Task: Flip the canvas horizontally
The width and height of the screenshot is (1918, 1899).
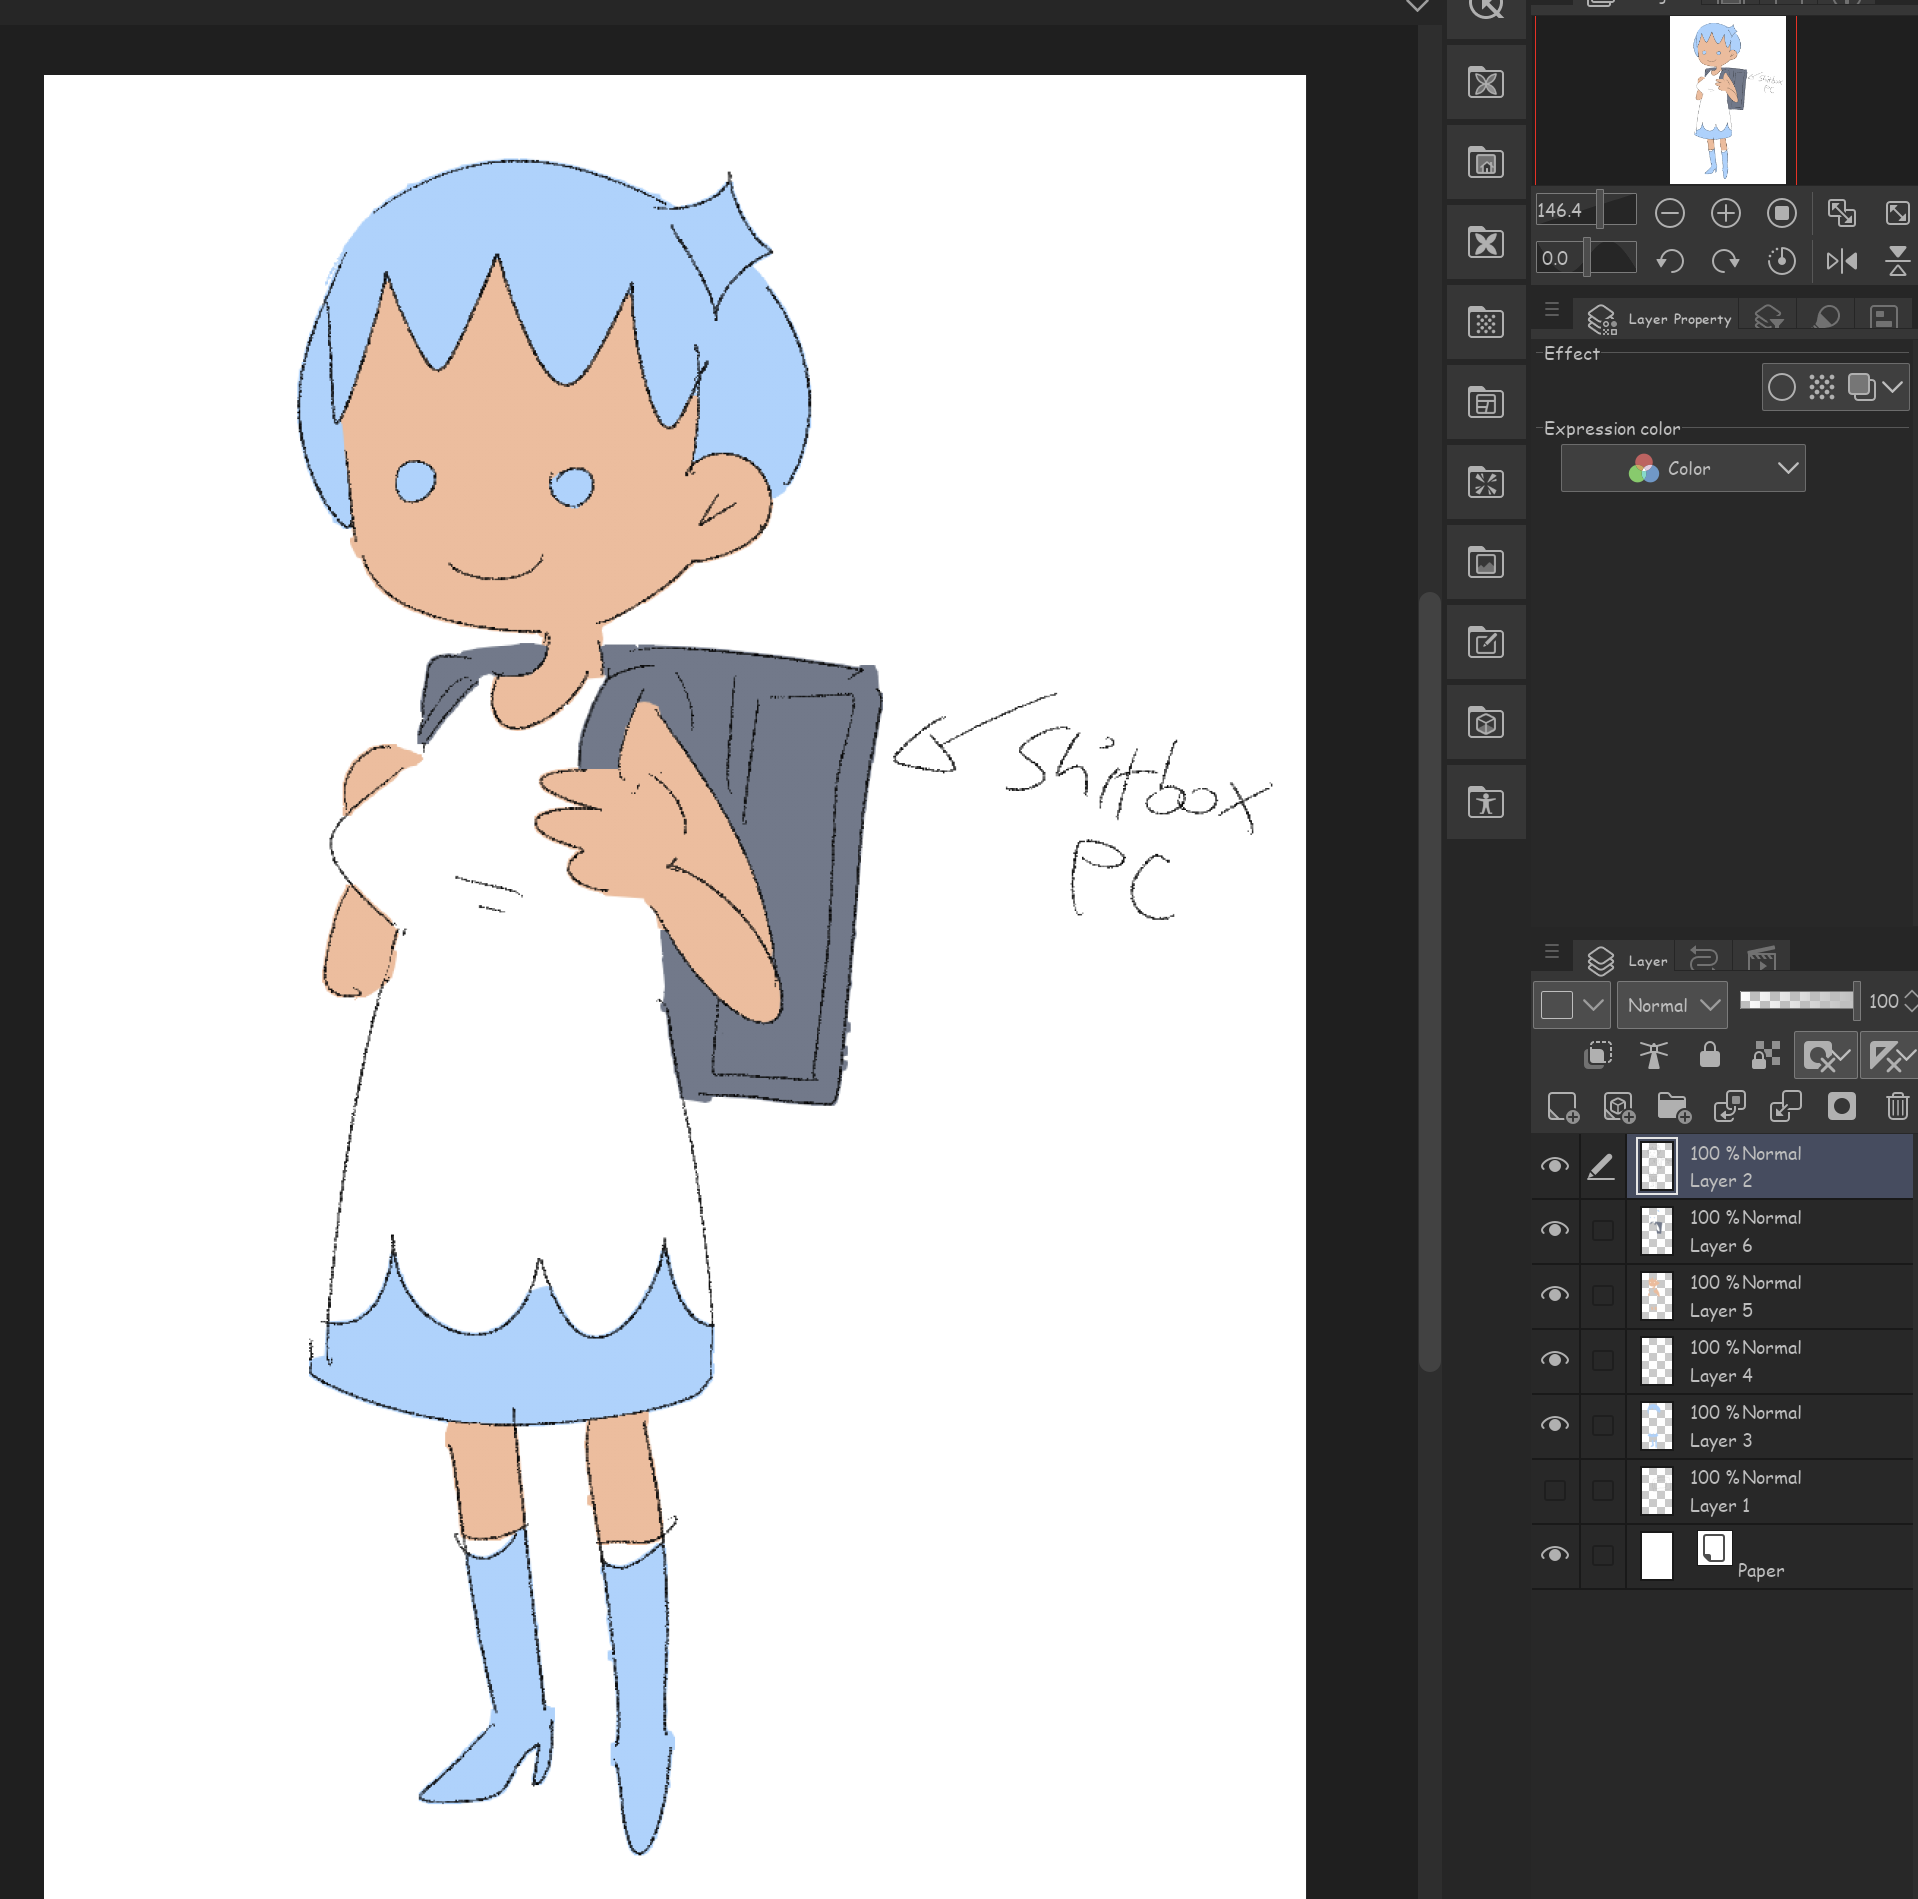Action: pos(1841,261)
